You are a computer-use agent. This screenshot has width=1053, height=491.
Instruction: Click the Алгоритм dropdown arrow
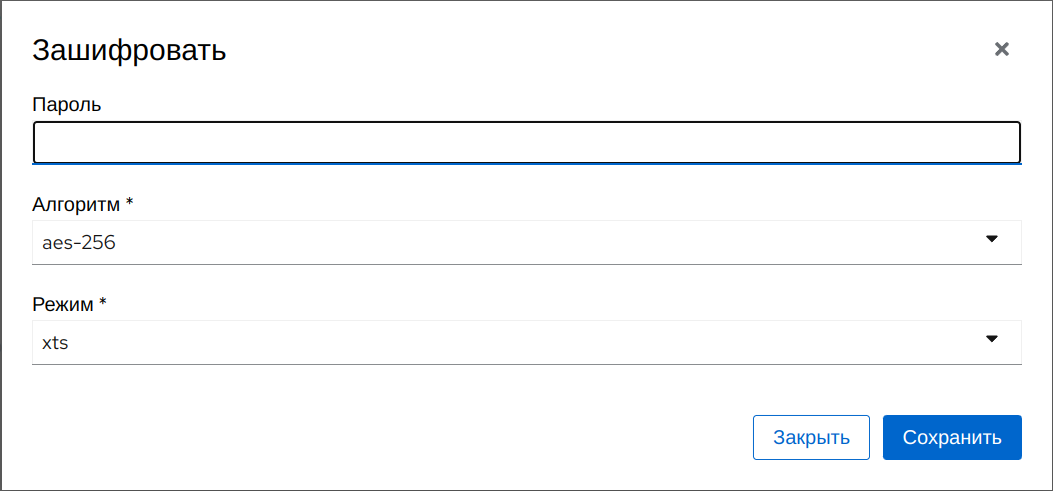point(992,239)
